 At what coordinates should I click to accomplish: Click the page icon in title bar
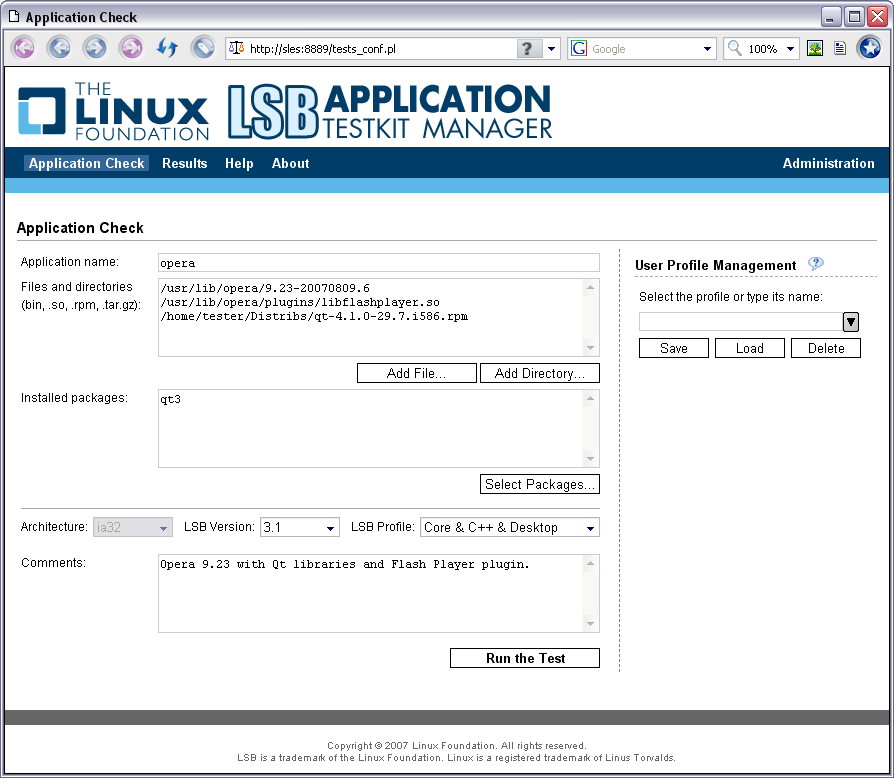point(14,17)
